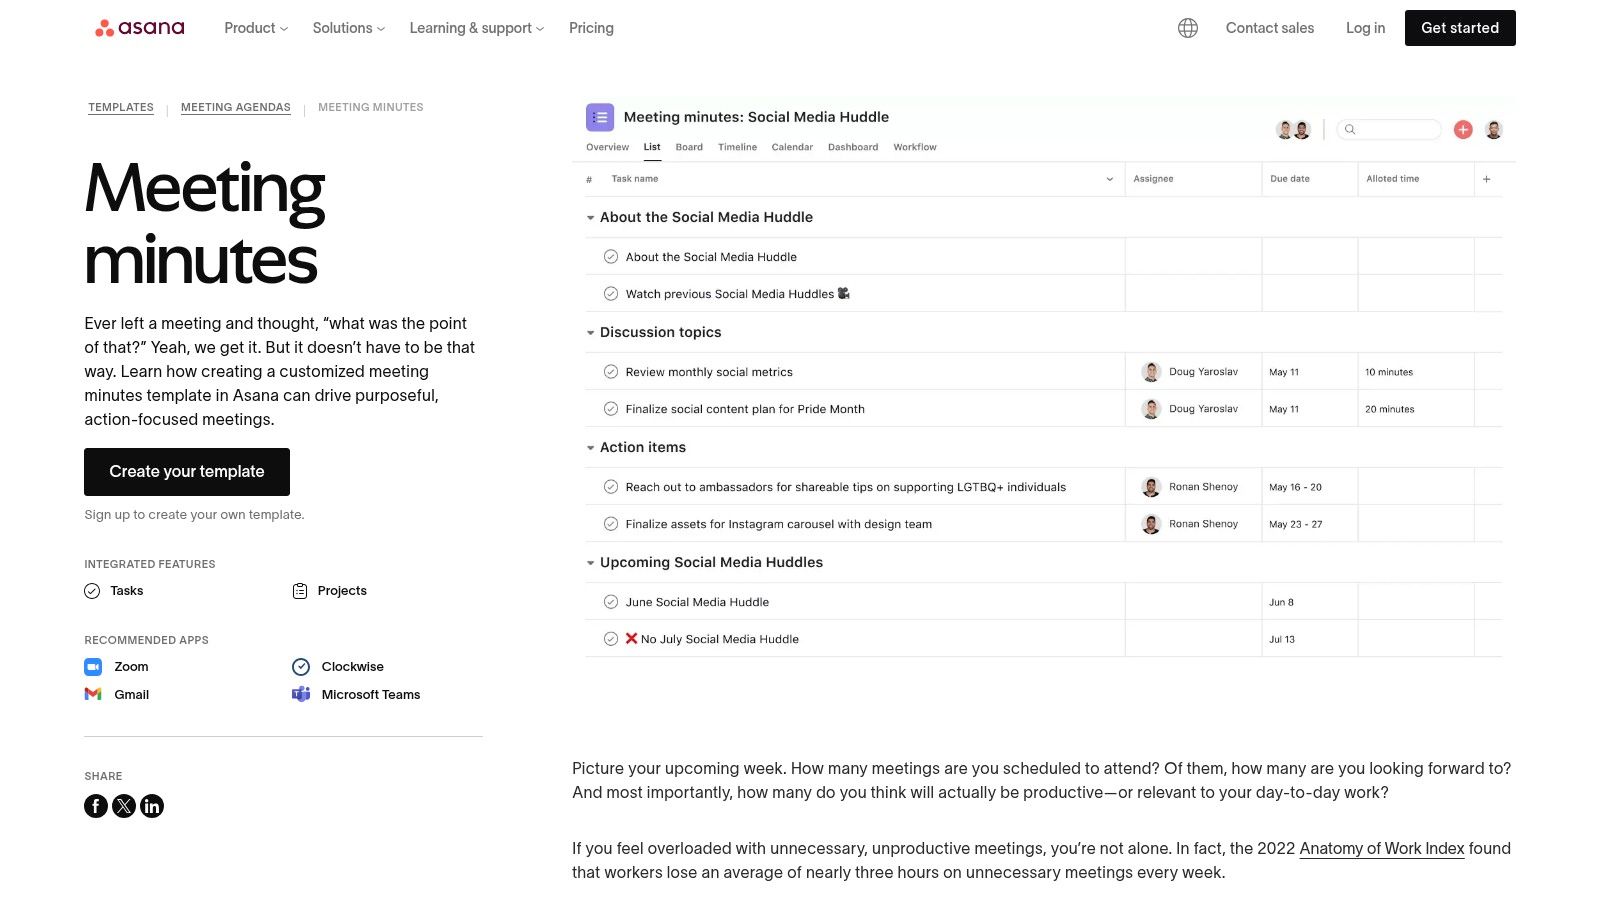The height and width of the screenshot is (900, 1600).
Task: Click the Asana logo
Action: [x=139, y=27]
